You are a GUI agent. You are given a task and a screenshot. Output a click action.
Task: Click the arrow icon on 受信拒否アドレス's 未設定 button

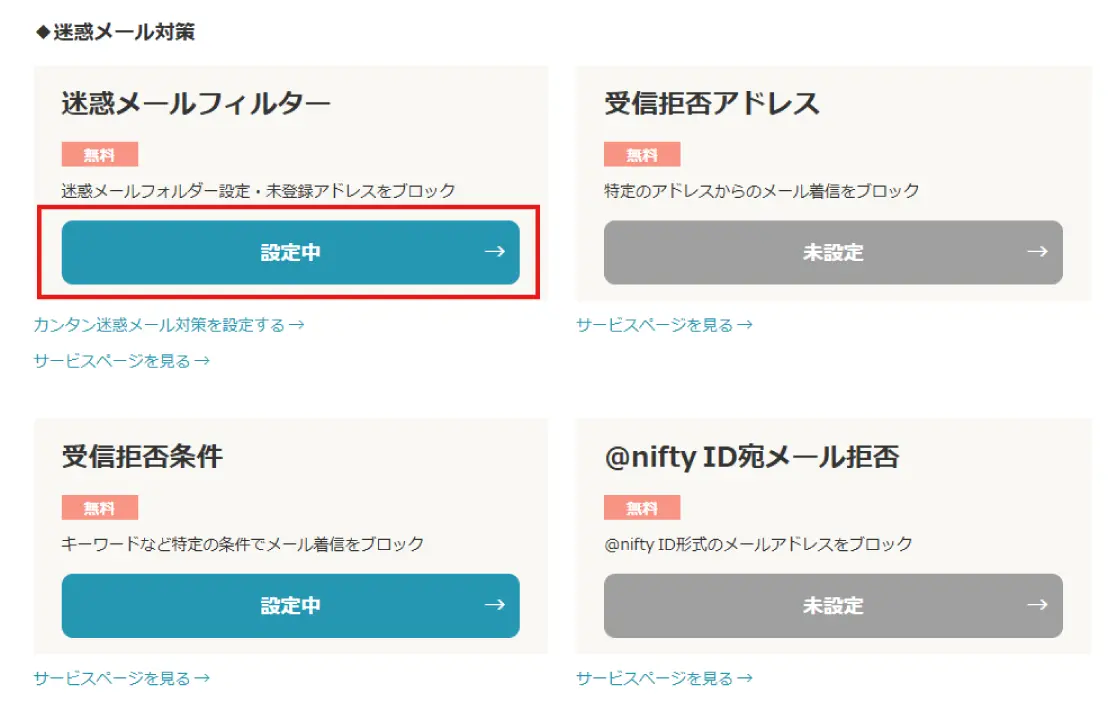(x=1036, y=252)
